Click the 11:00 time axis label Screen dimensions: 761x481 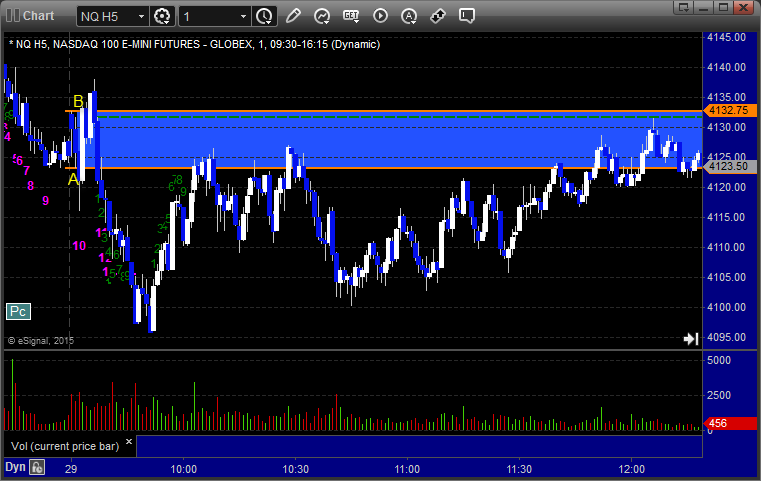click(407, 469)
